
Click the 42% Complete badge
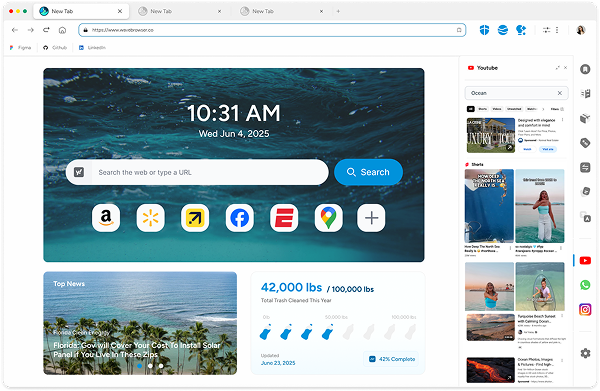pyautogui.click(x=391, y=359)
